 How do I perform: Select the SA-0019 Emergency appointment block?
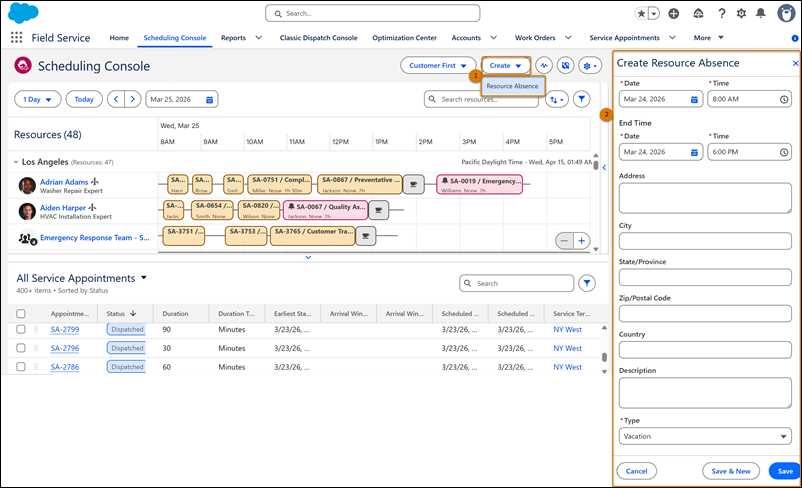click(x=479, y=184)
